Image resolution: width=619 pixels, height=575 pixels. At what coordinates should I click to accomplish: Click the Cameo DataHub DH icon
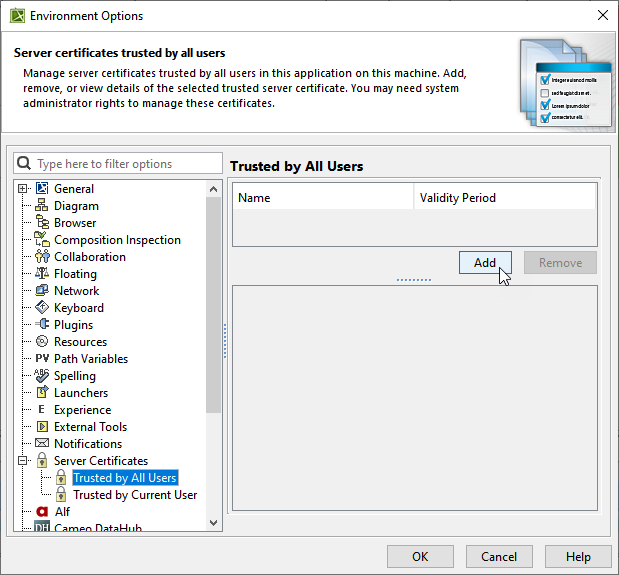(42, 526)
